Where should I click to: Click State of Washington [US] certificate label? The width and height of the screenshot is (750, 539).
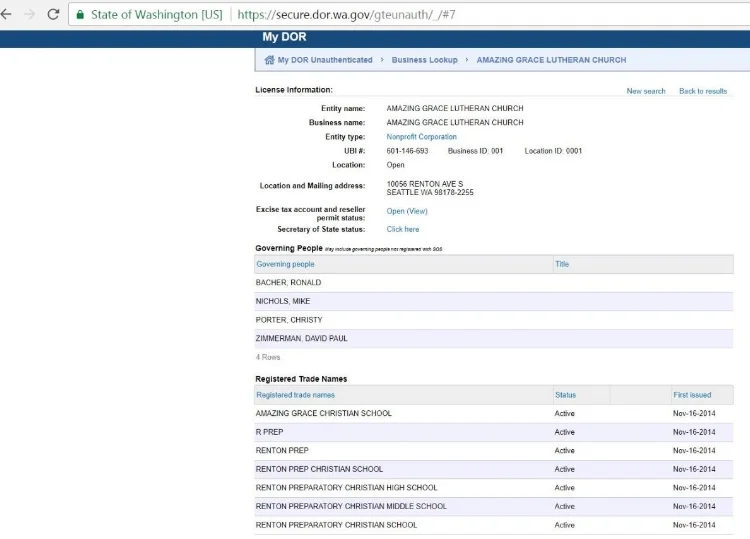(x=156, y=15)
